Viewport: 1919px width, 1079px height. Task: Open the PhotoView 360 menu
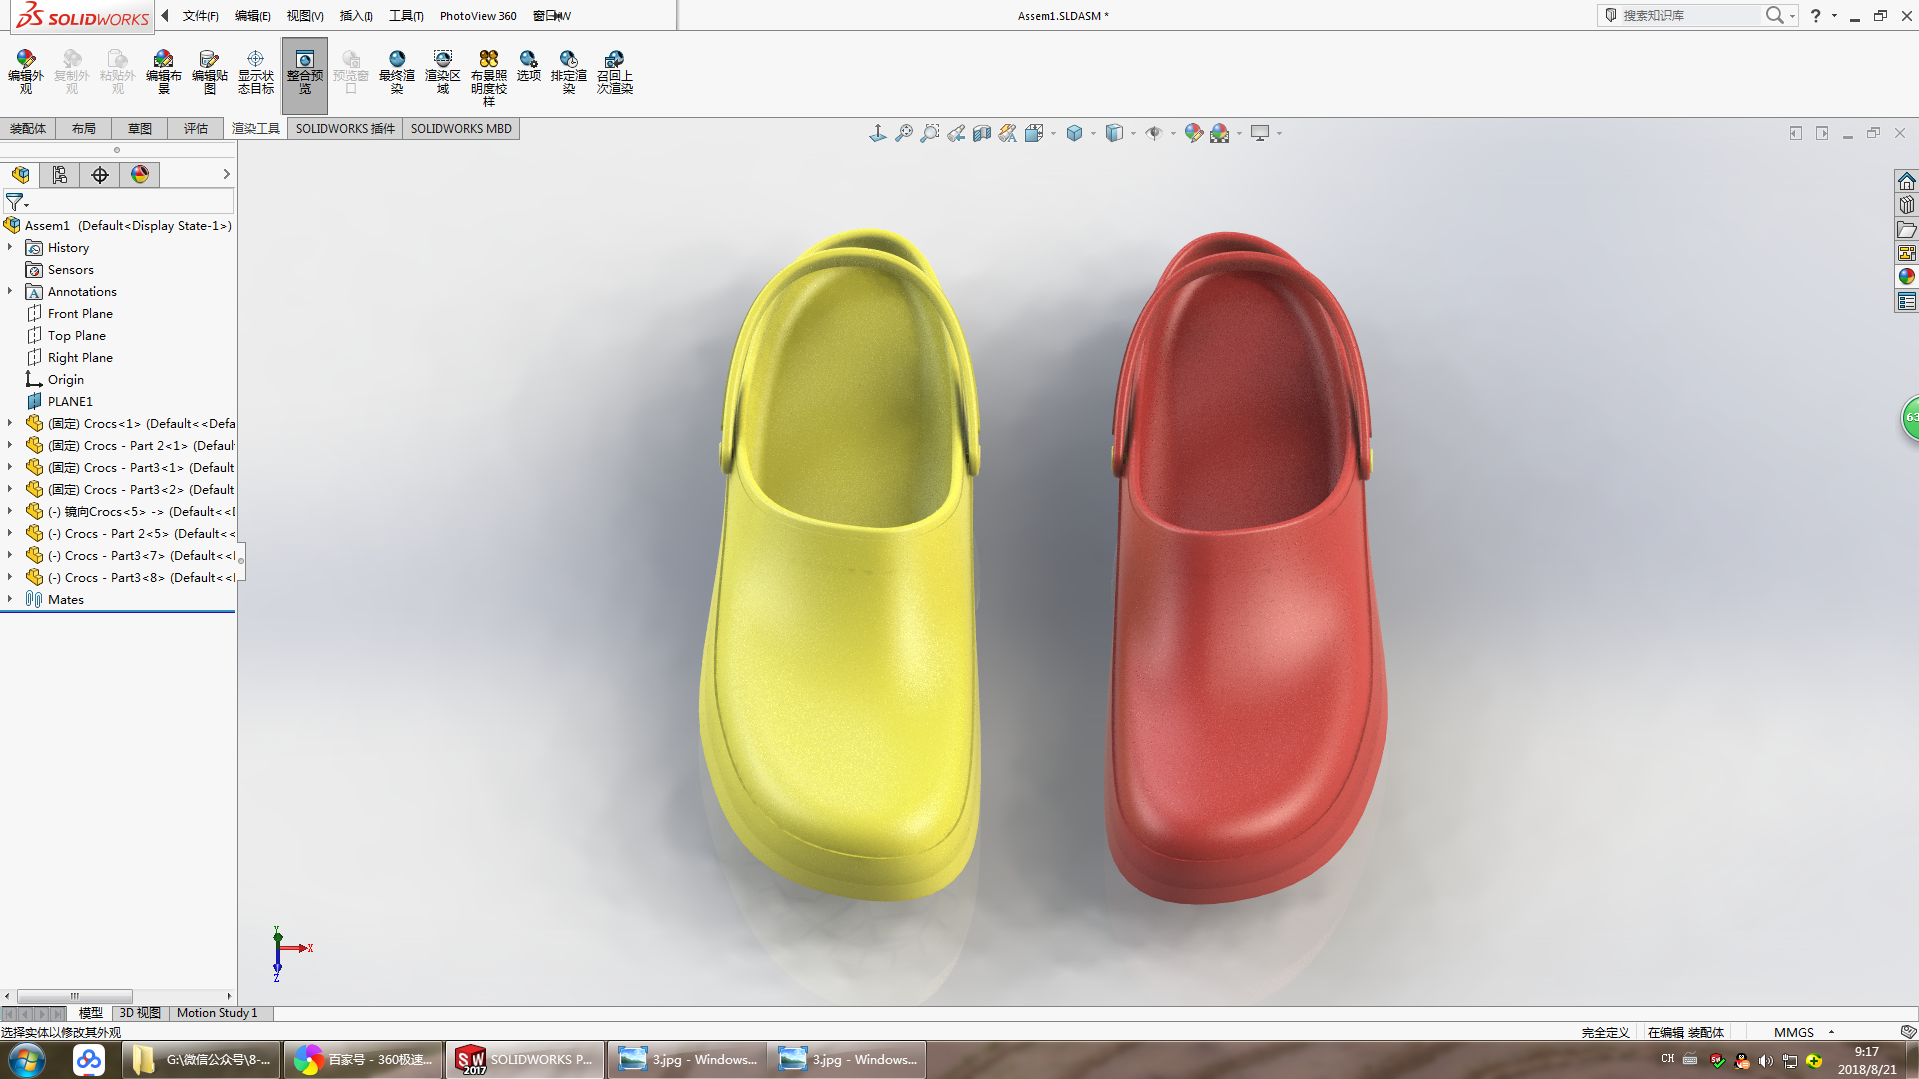478,16
